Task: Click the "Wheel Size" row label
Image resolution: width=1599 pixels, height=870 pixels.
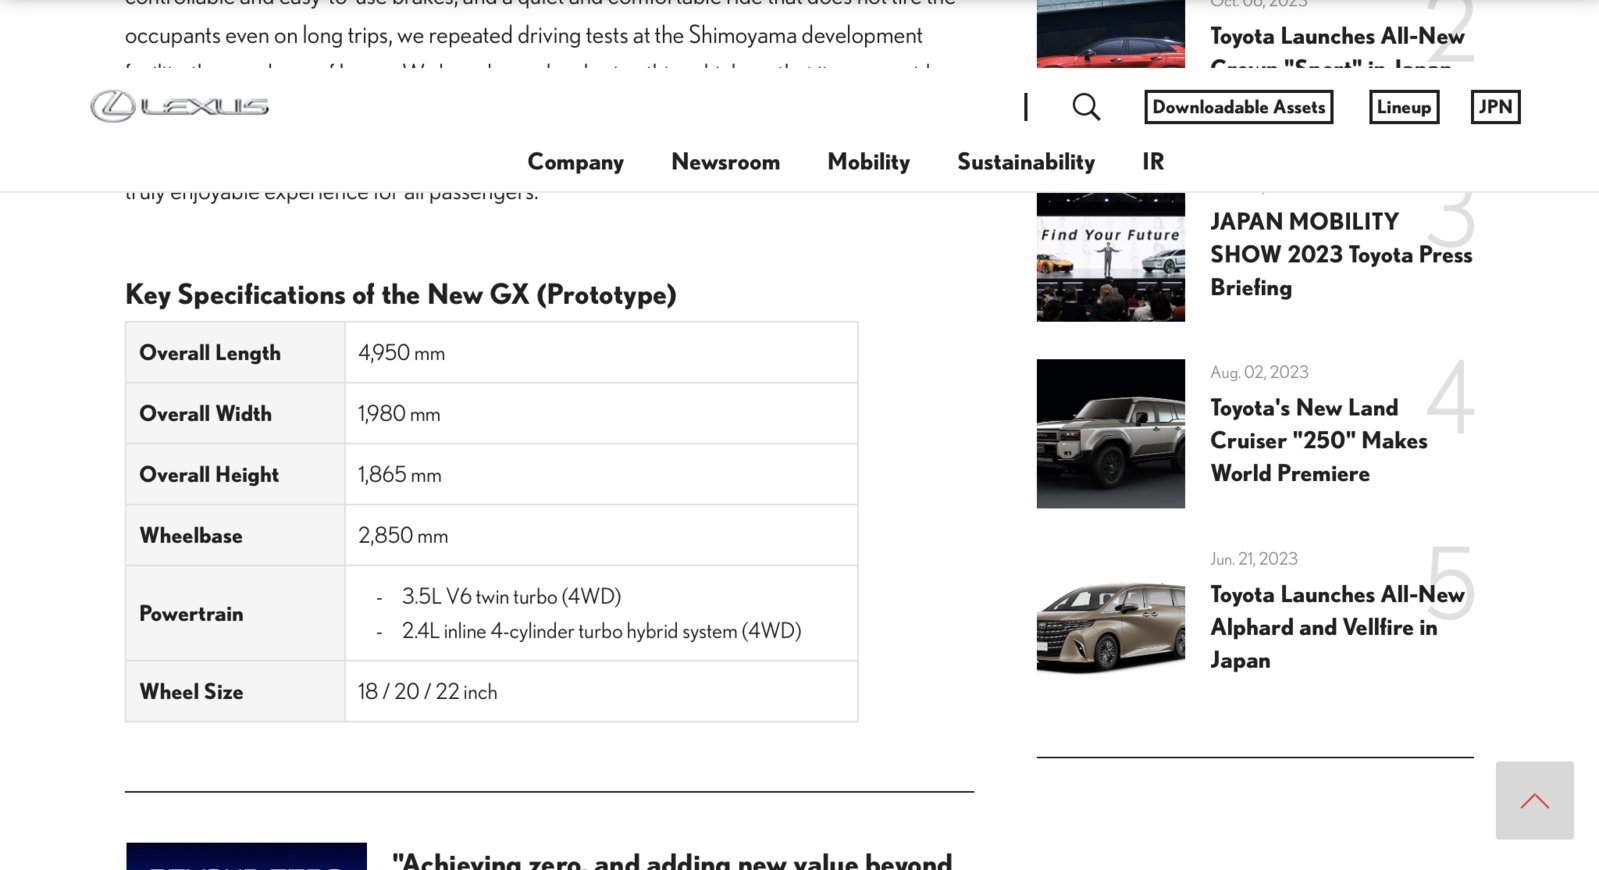Action: [x=191, y=691]
